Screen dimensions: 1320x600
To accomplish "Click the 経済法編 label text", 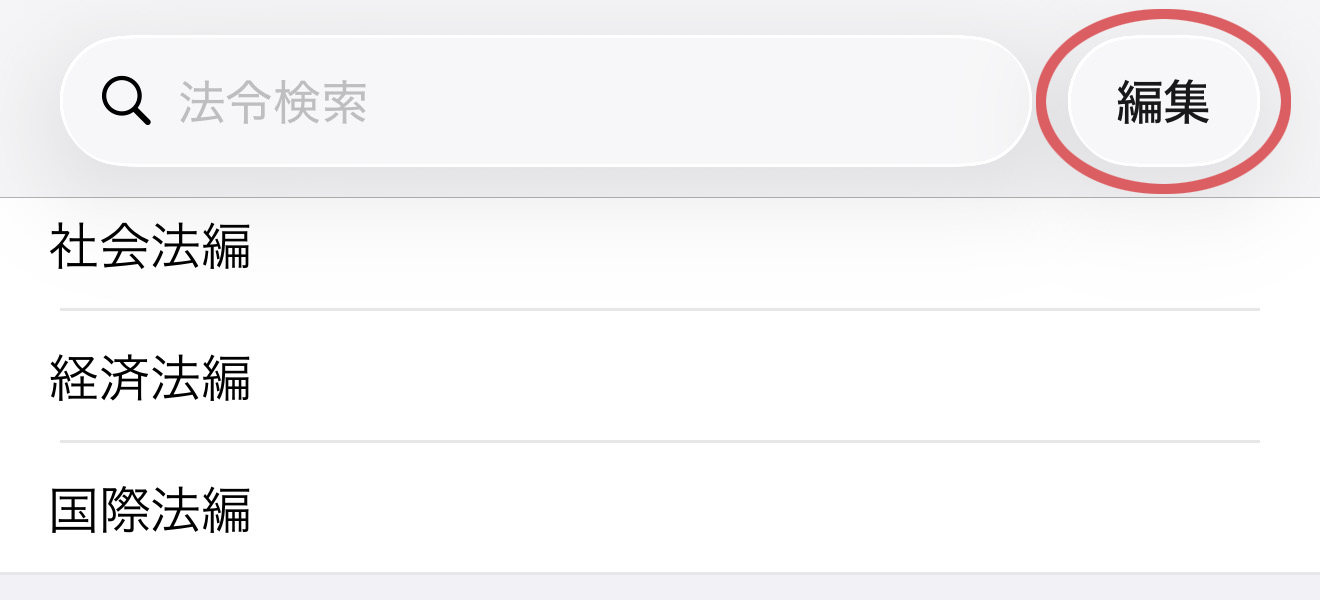I will pos(150,377).
